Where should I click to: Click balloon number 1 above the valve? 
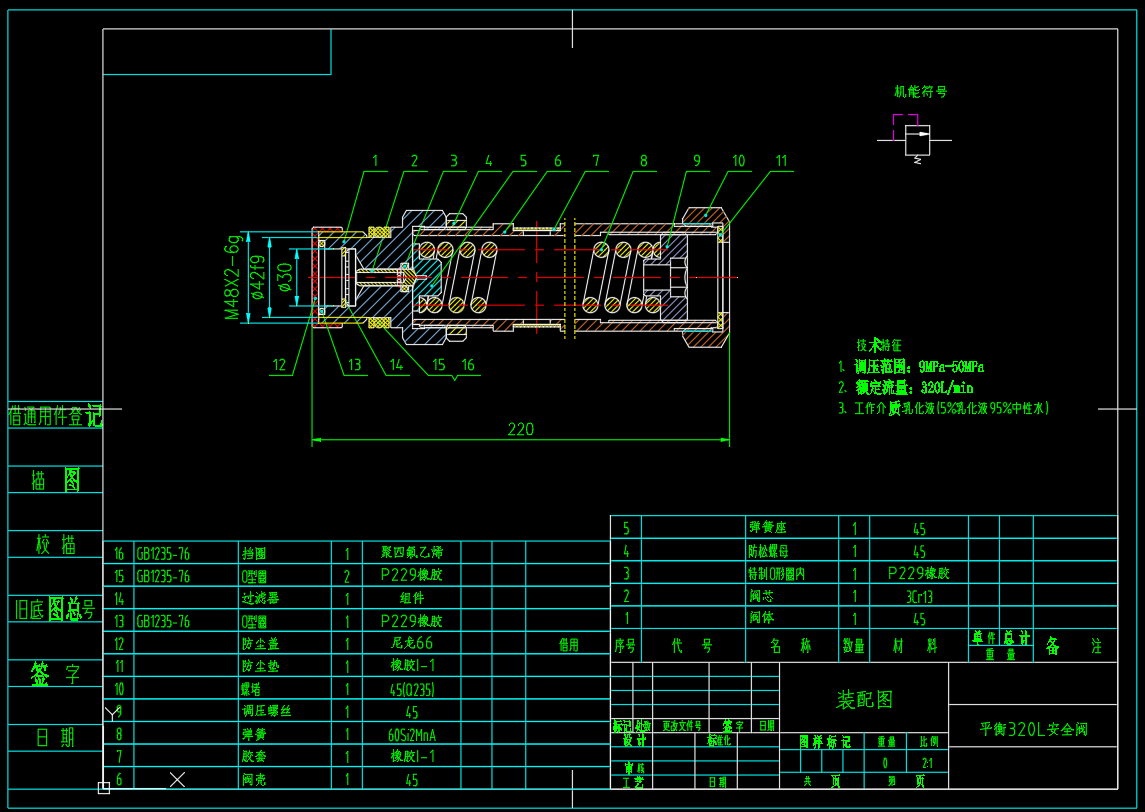click(377, 159)
